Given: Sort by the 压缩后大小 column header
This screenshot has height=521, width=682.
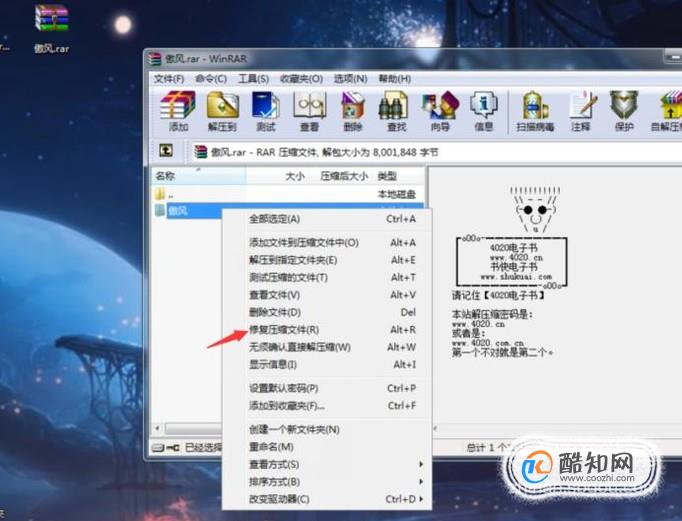Looking at the screenshot, I should click(343, 176).
